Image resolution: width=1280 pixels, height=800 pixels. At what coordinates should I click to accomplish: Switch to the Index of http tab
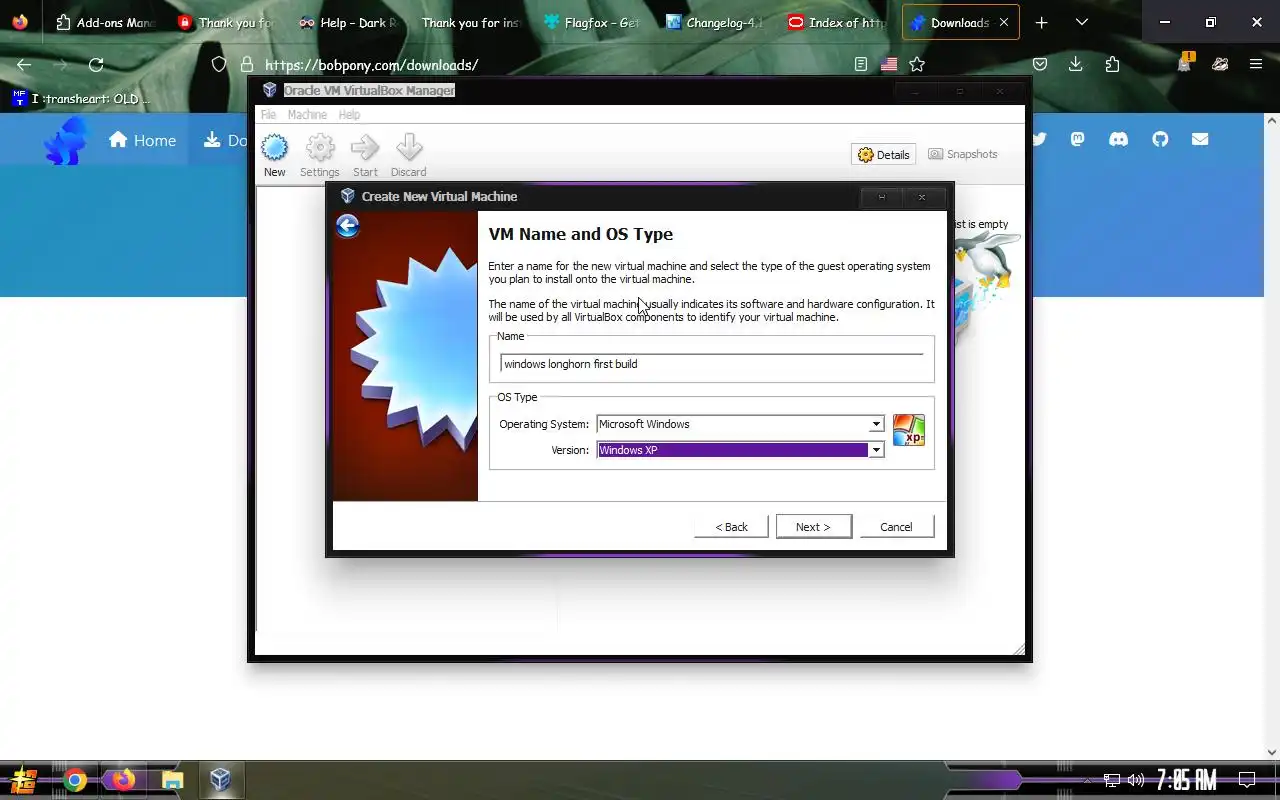click(836, 22)
